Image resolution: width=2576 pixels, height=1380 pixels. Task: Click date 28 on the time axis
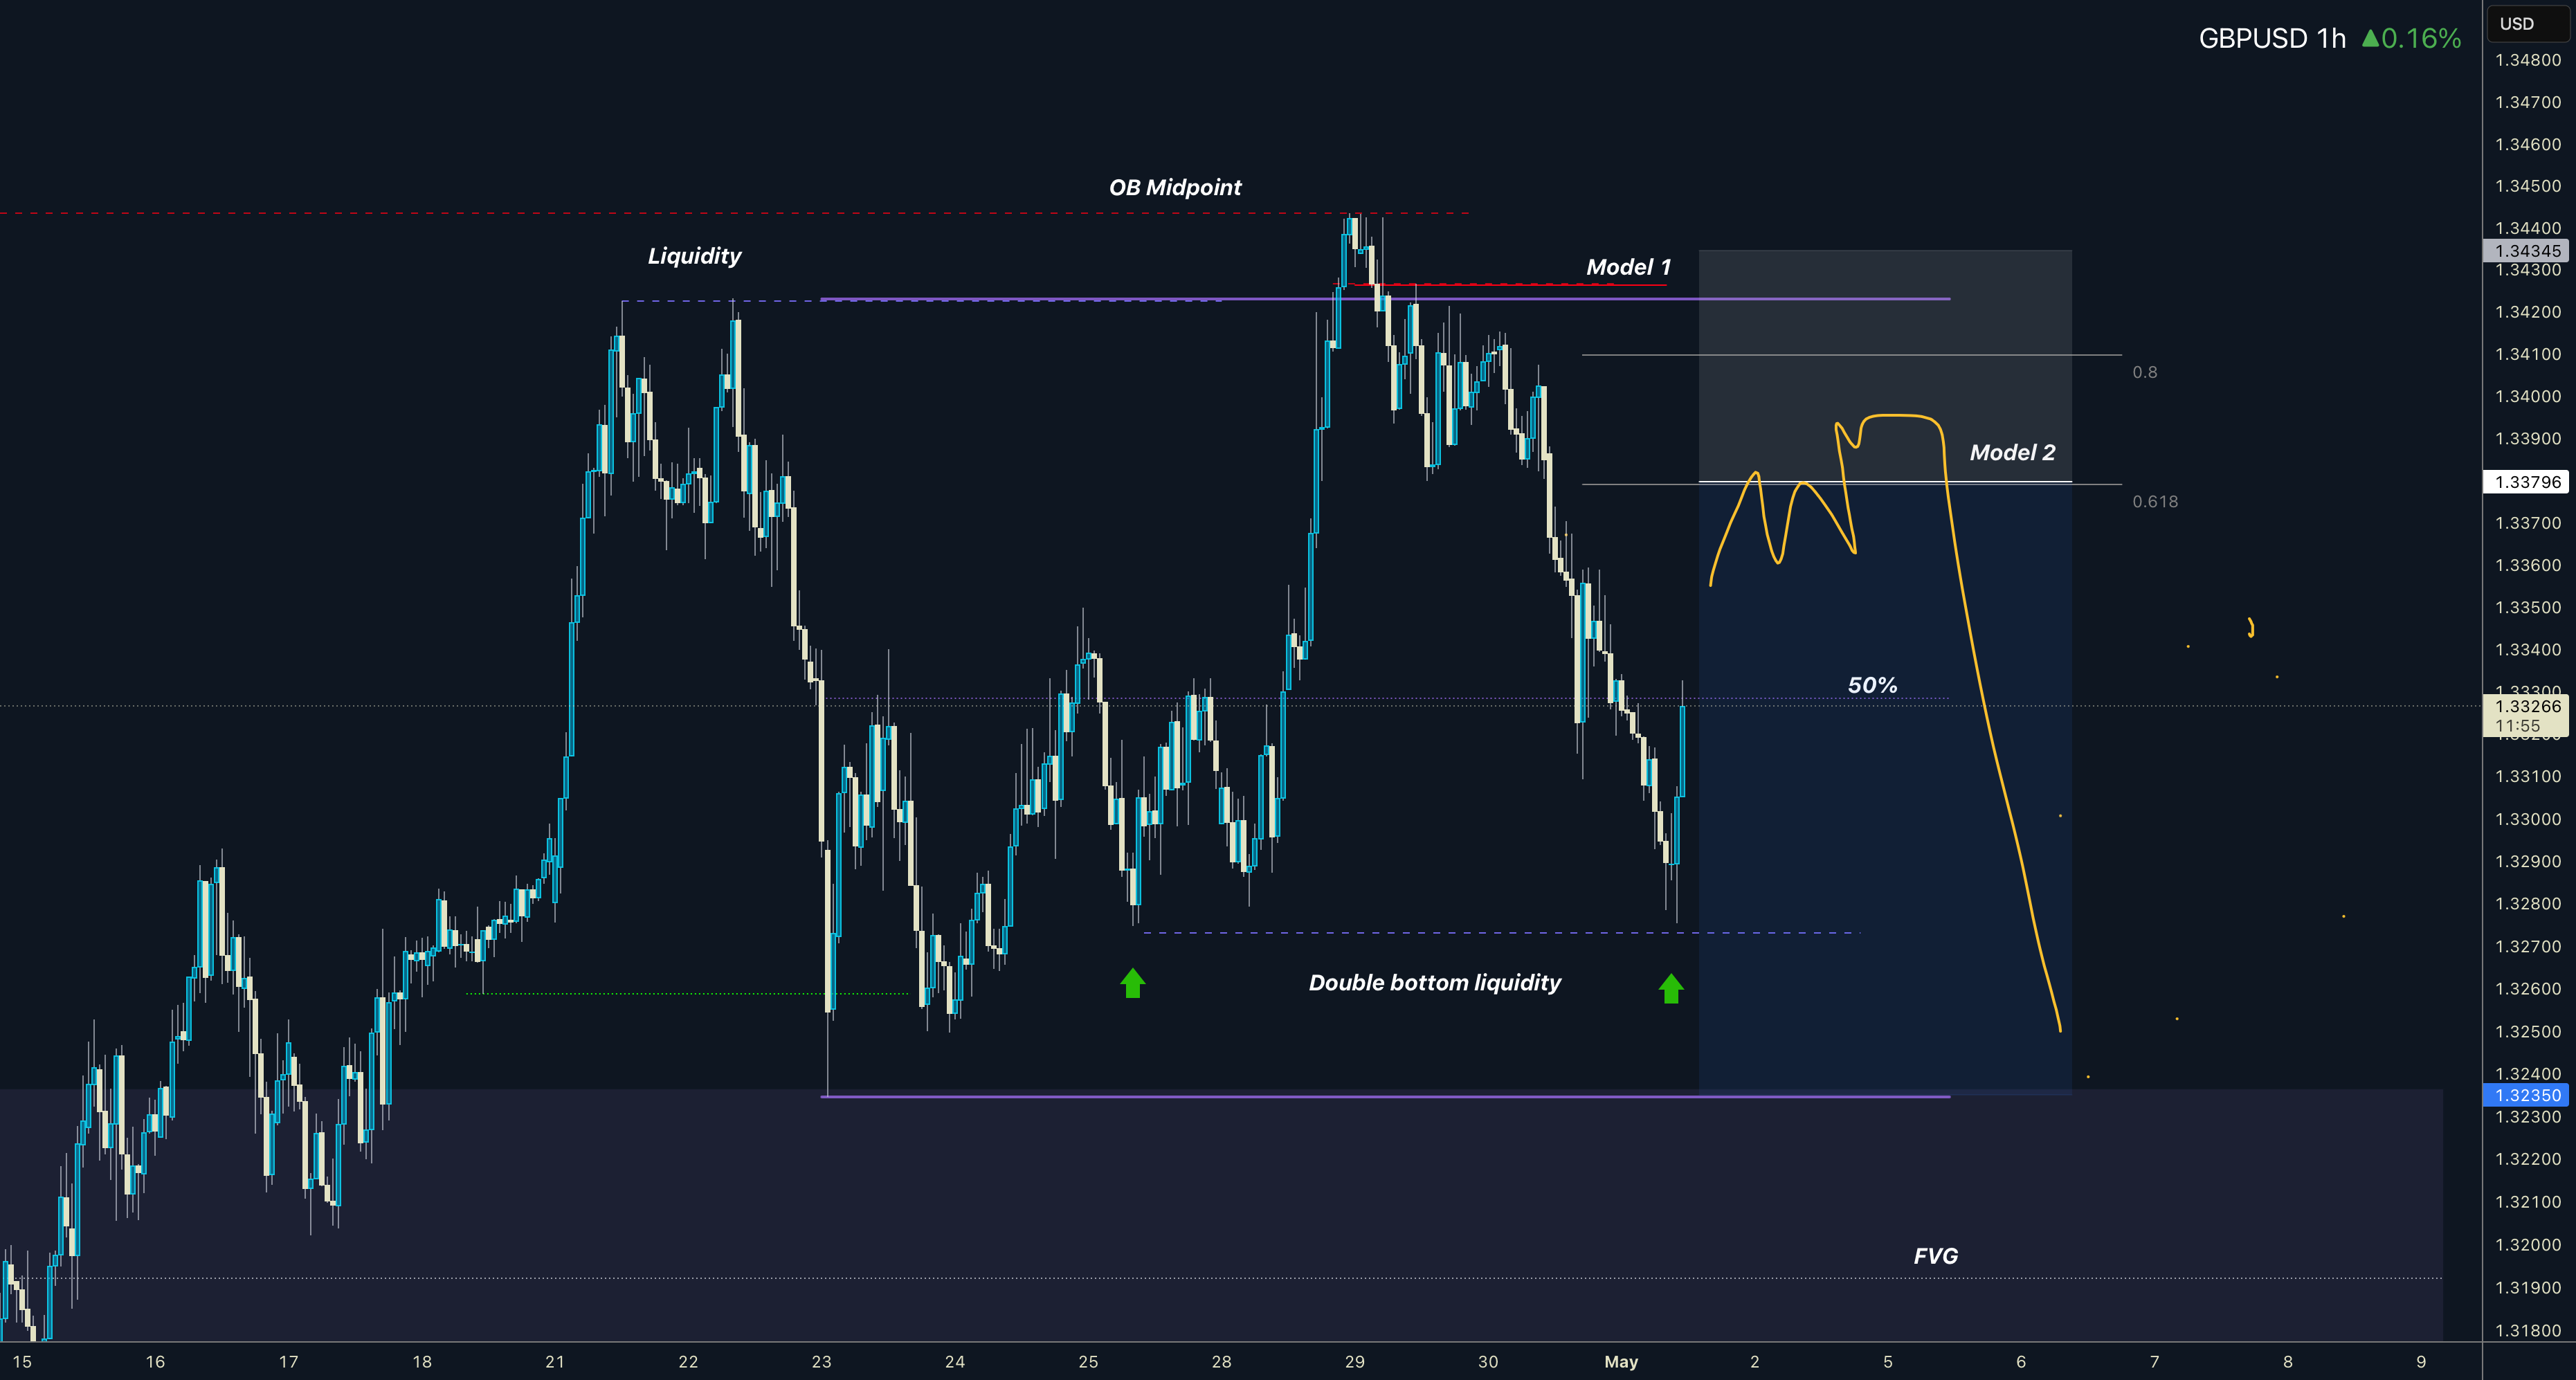[x=1221, y=1362]
